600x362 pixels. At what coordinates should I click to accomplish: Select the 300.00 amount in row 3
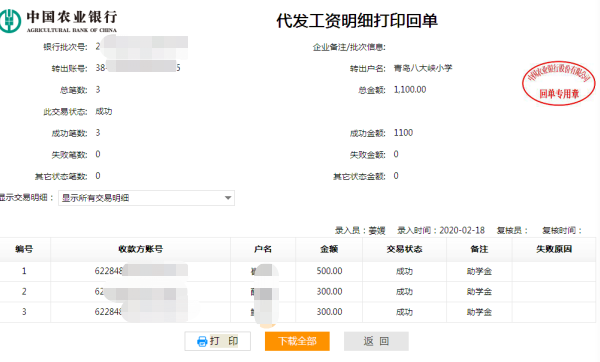click(329, 312)
